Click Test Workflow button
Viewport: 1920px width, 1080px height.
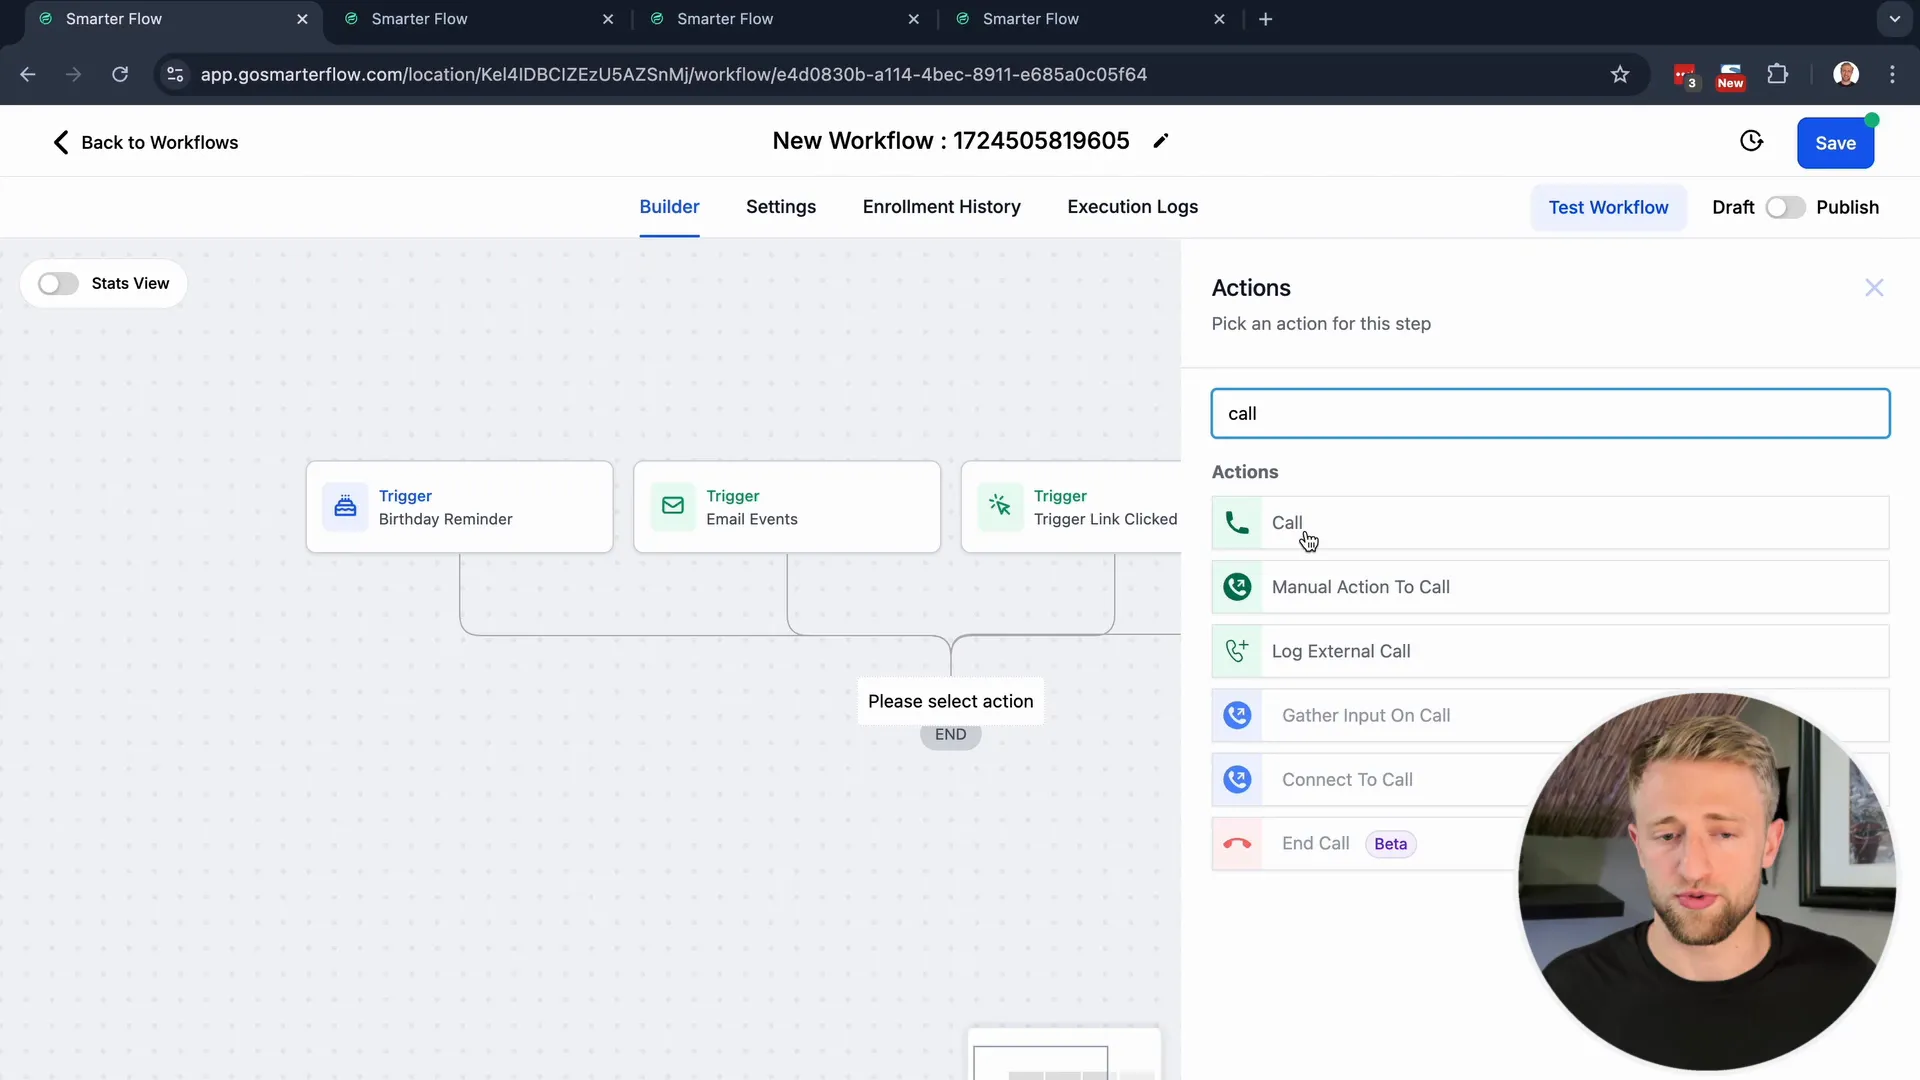click(x=1608, y=207)
